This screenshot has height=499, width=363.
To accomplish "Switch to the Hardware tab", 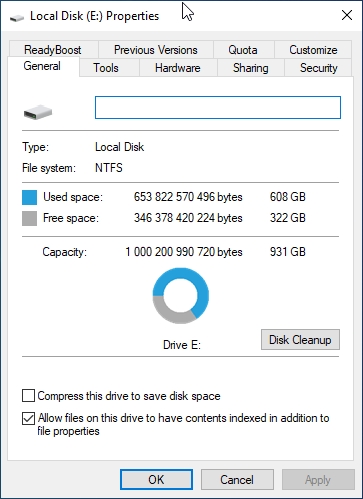I will tap(178, 68).
